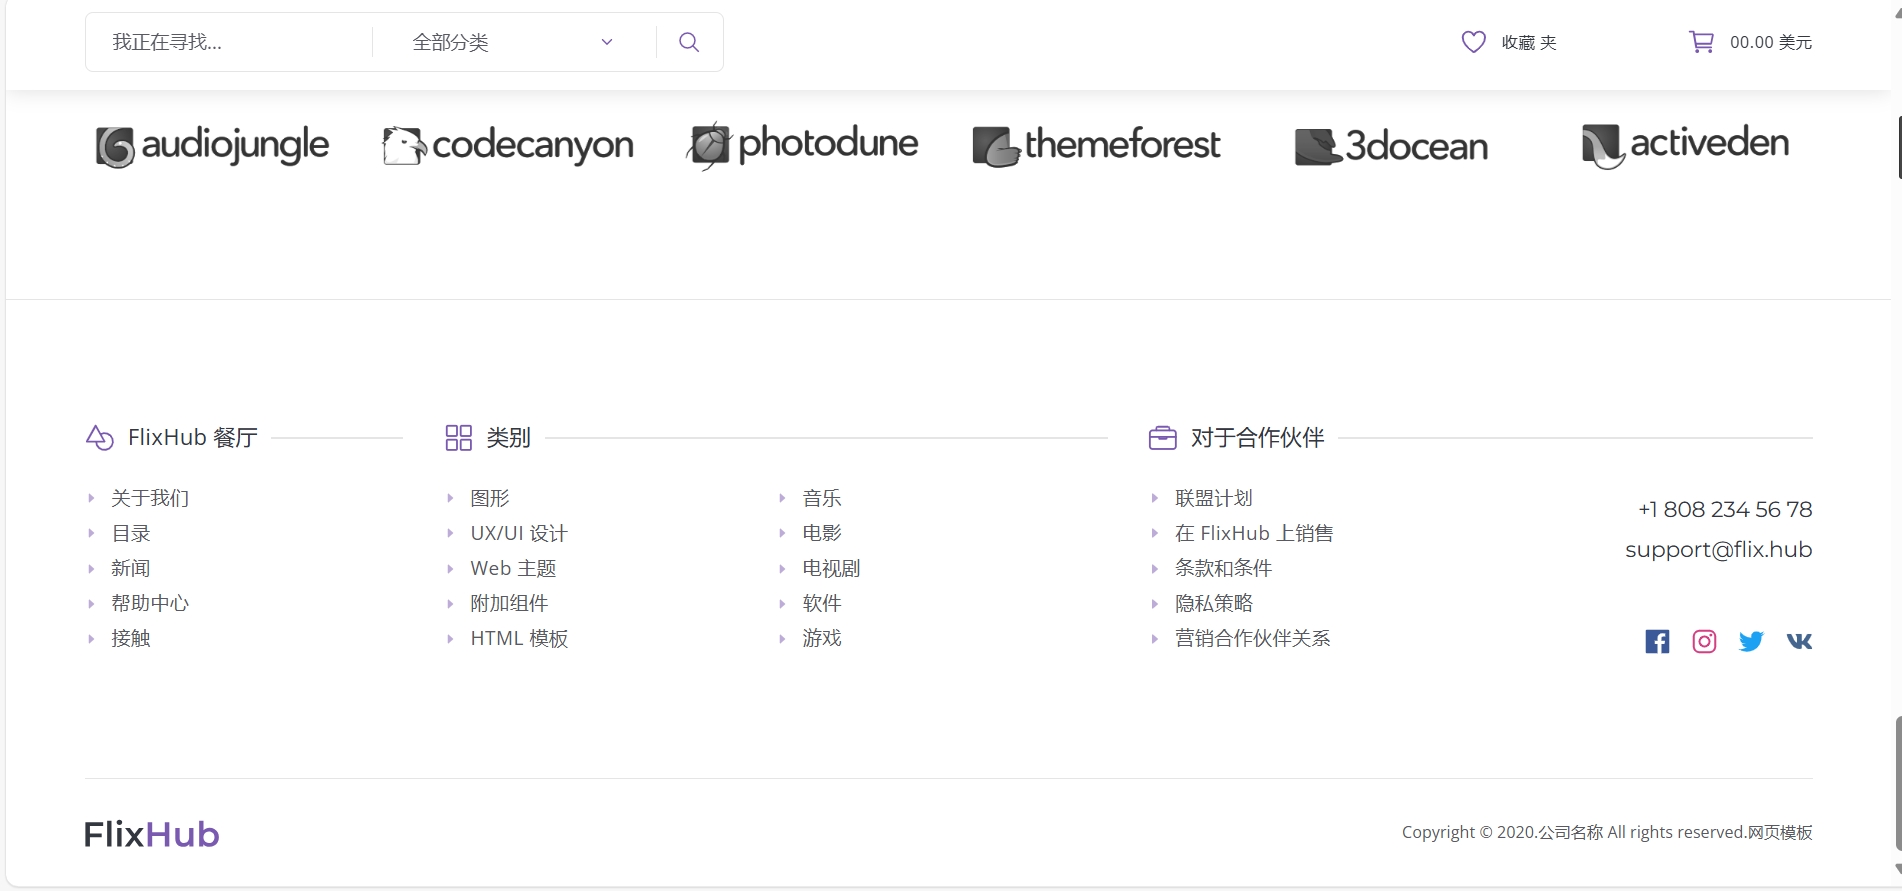The height and width of the screenshot is (891, 1902).
Task: Click the FlixHub 餐厅 heading icon
Action: [100, 438]
